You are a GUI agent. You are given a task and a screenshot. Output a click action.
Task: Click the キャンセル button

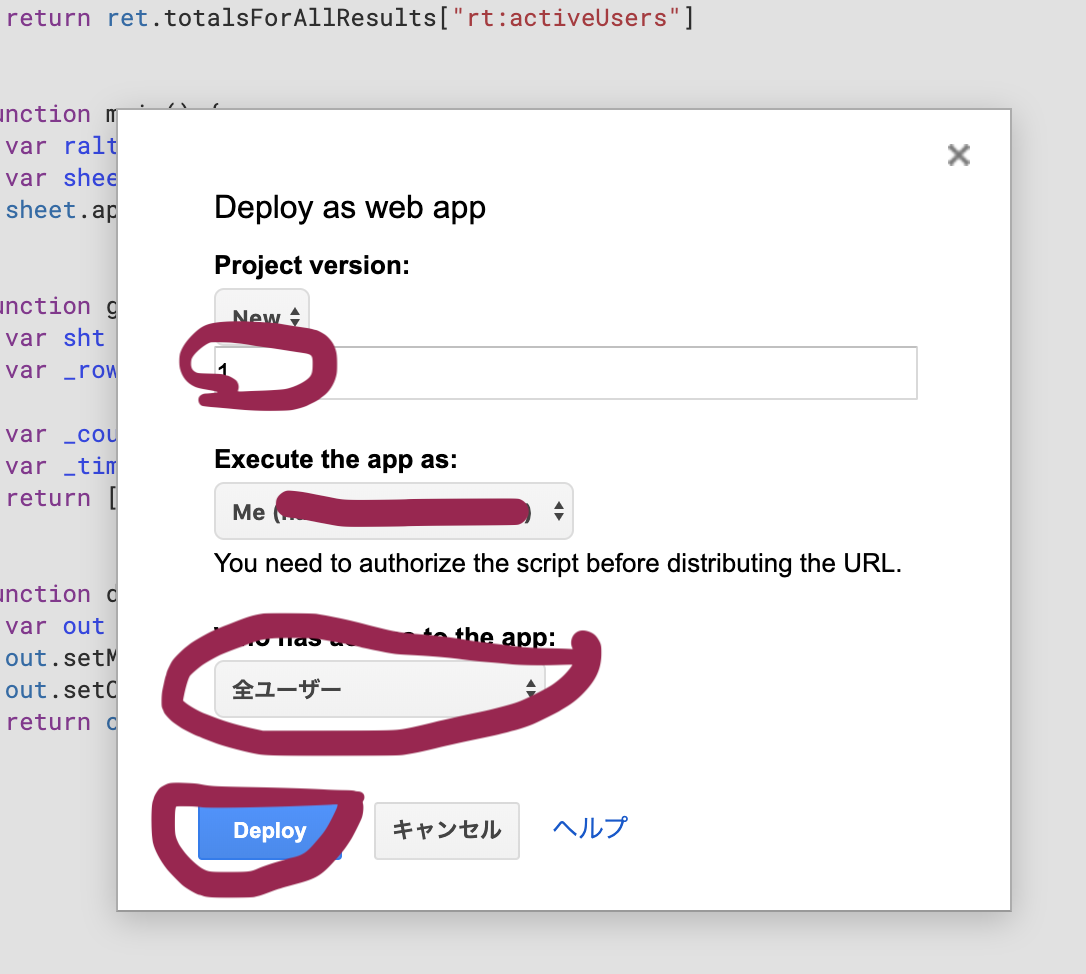coord(446,830)
